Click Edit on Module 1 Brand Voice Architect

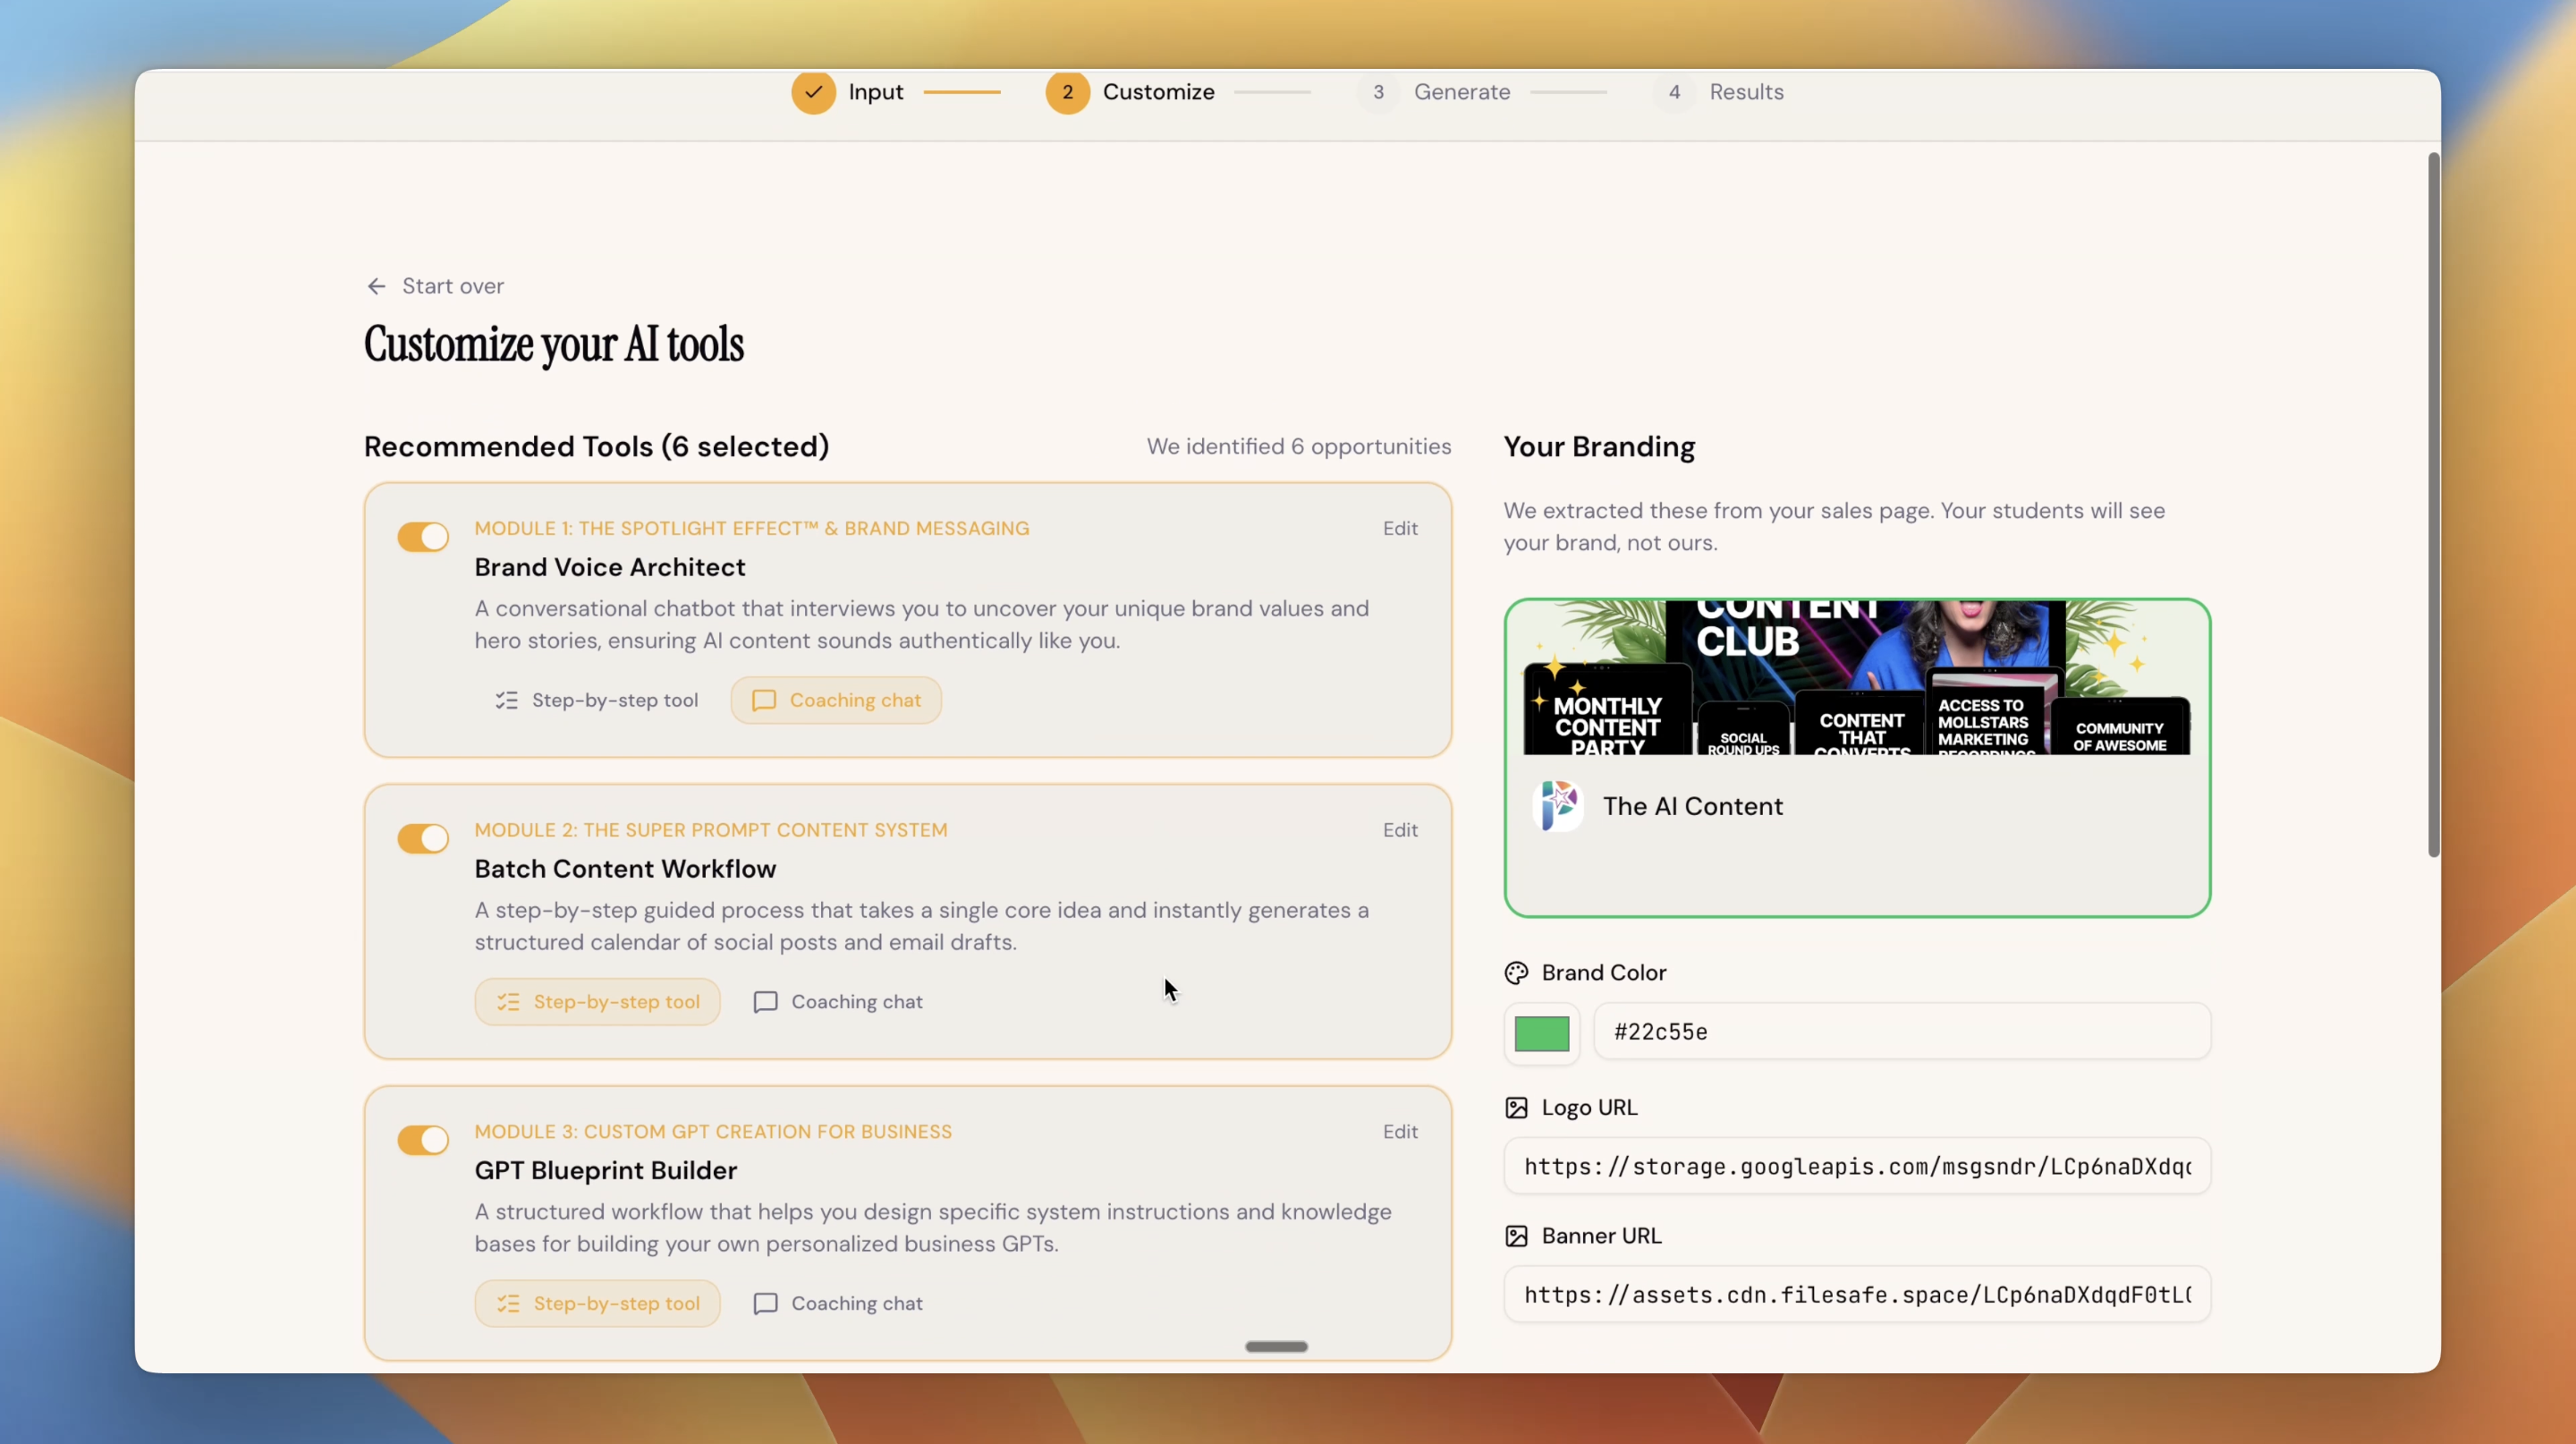(x=1399, y=528)
